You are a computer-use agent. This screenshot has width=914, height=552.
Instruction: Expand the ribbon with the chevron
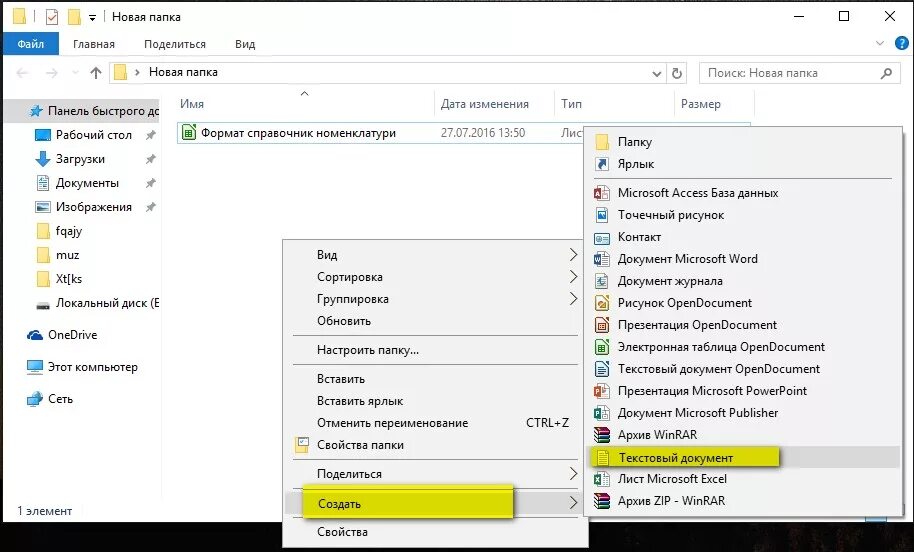pos(880,43)
